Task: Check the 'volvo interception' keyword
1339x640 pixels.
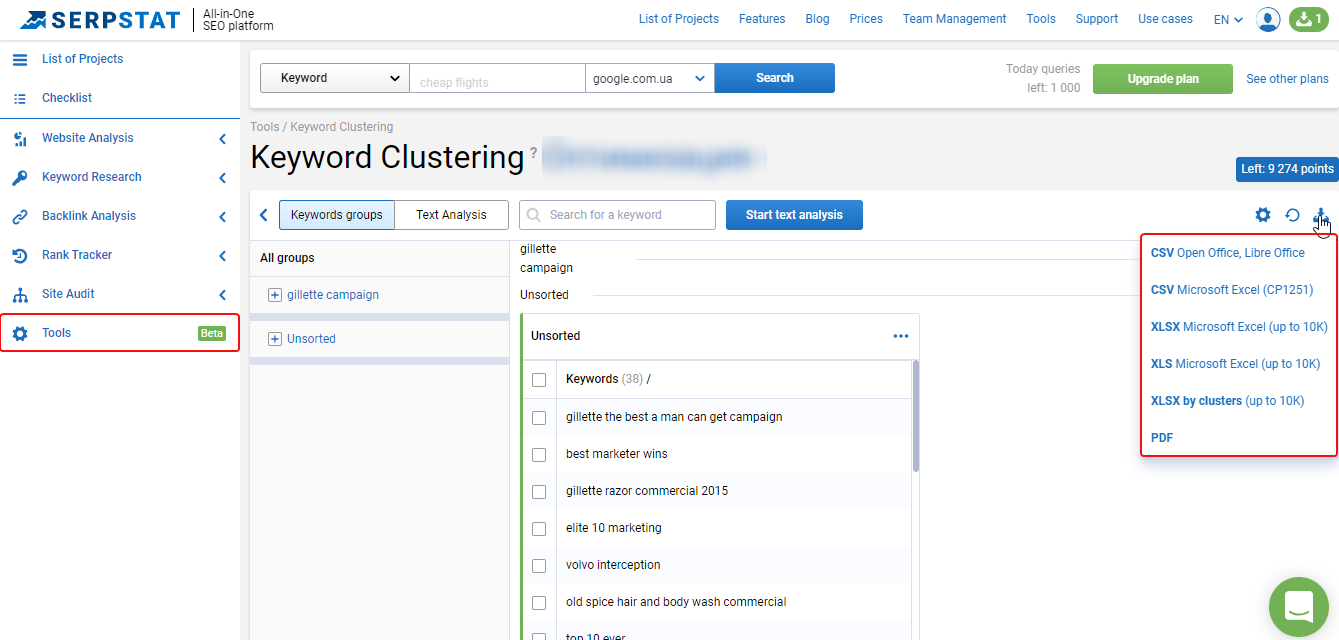Action: point(539,565)
